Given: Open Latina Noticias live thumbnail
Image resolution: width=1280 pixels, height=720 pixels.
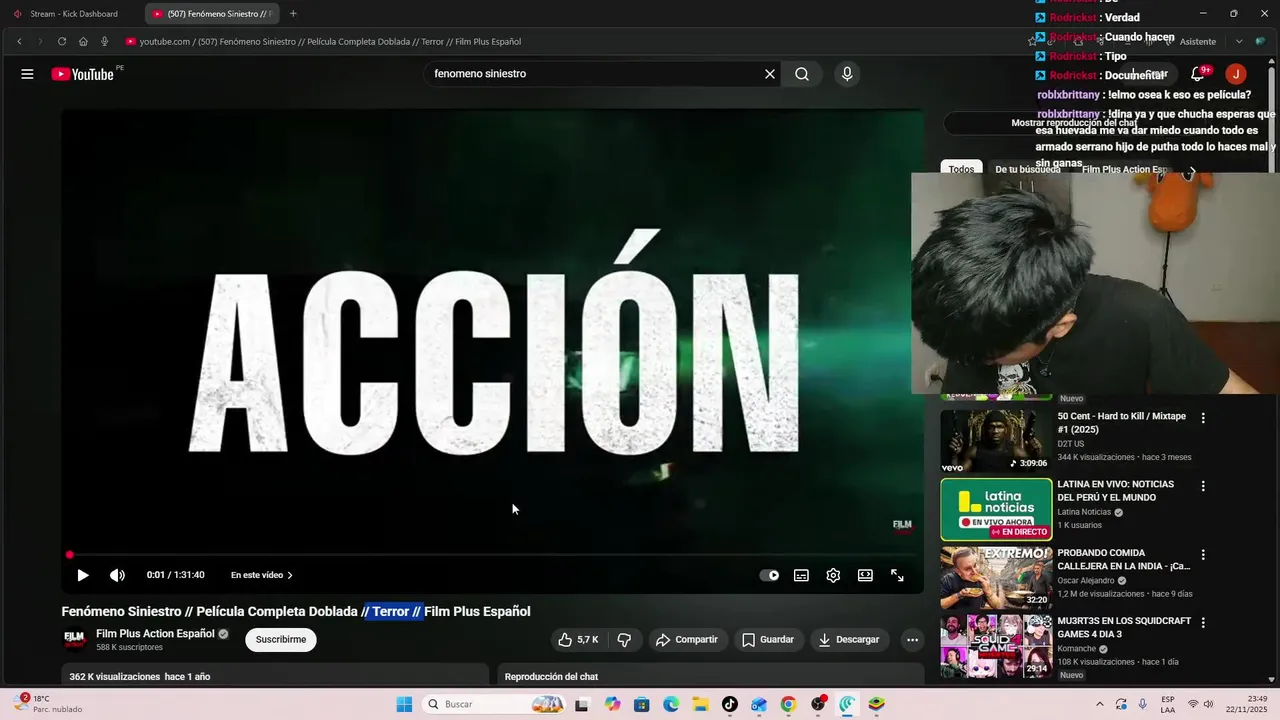Looking at the screenshot, I should (996, 509).
